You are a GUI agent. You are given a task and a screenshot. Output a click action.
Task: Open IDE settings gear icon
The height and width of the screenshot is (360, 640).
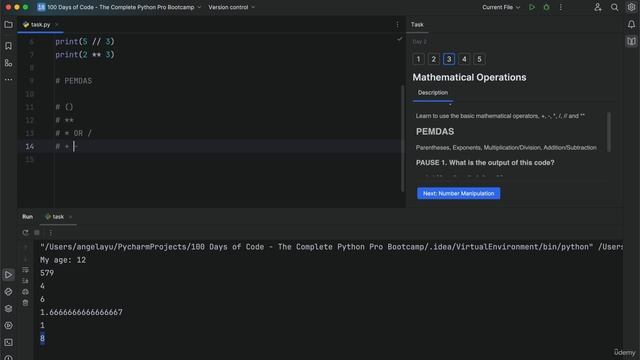[631, 7]
